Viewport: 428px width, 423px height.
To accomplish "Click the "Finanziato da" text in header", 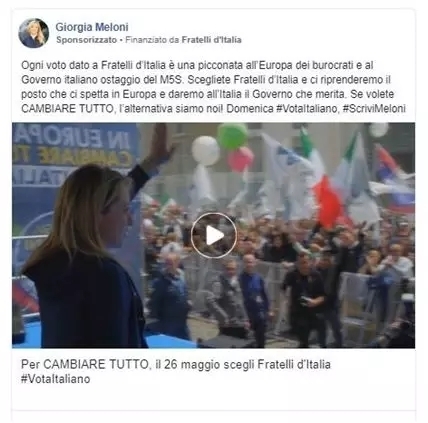I will [152, 40].
